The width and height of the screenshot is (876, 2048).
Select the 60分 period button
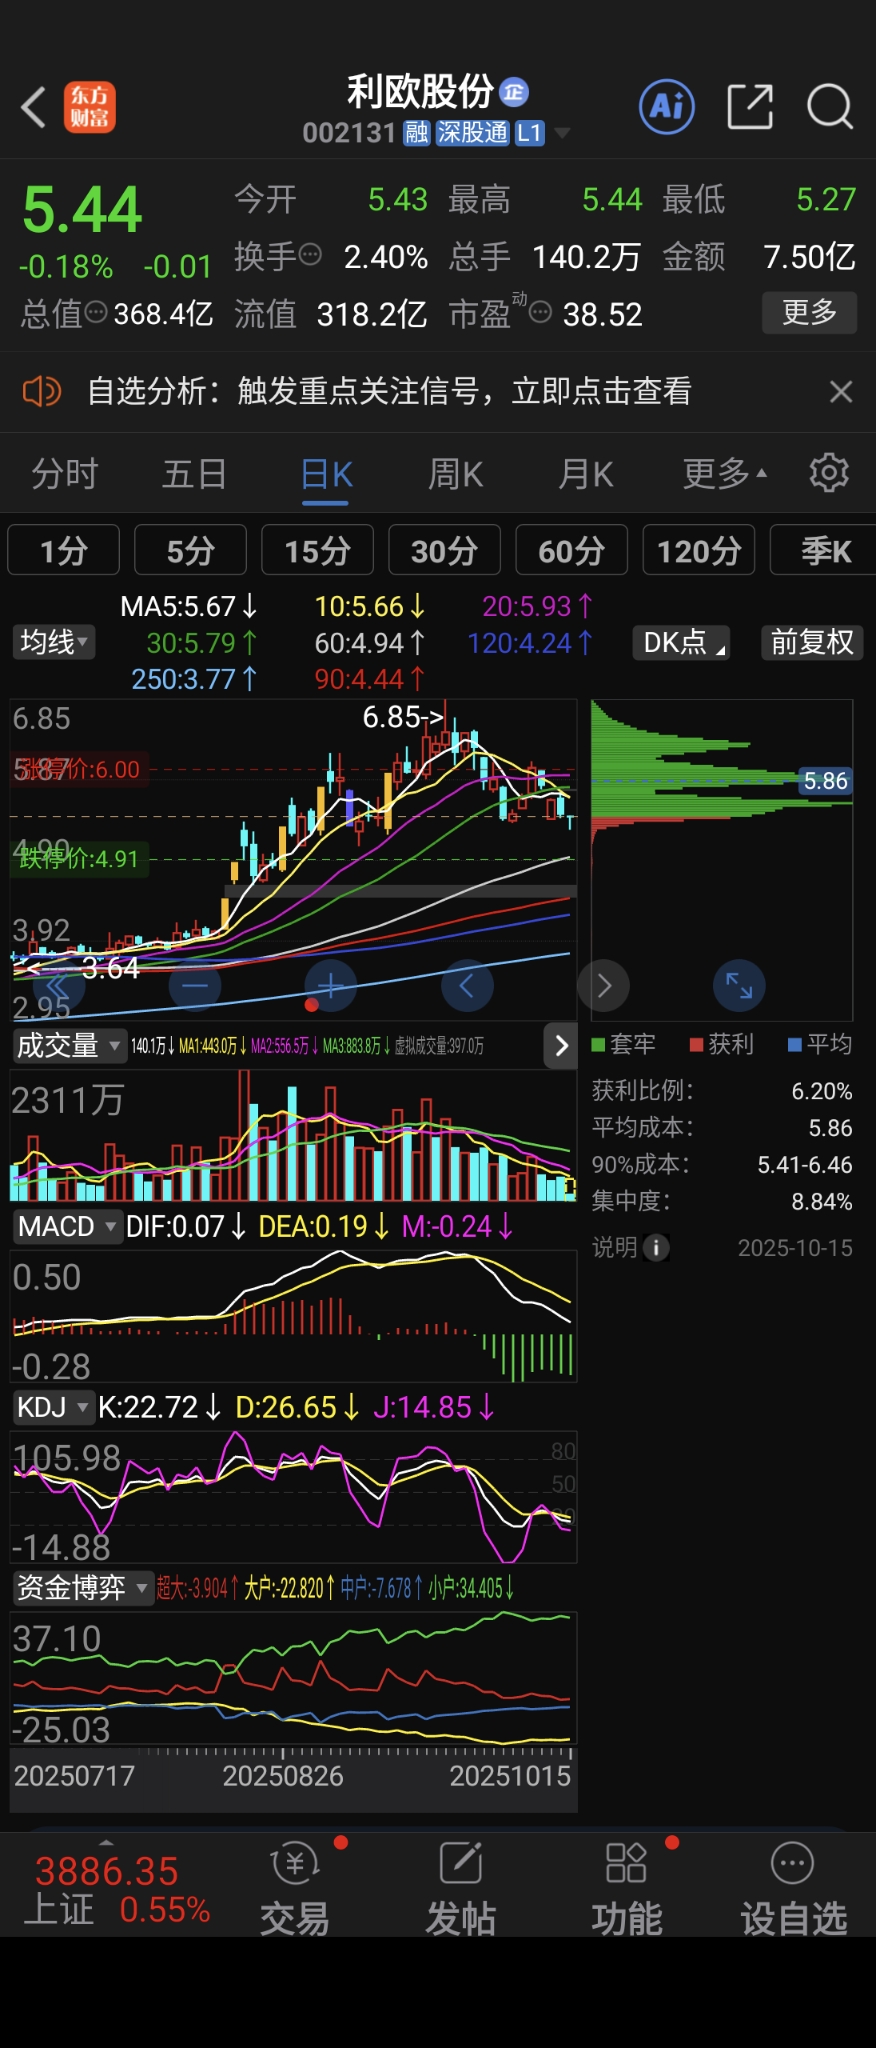tap(572, 550)
